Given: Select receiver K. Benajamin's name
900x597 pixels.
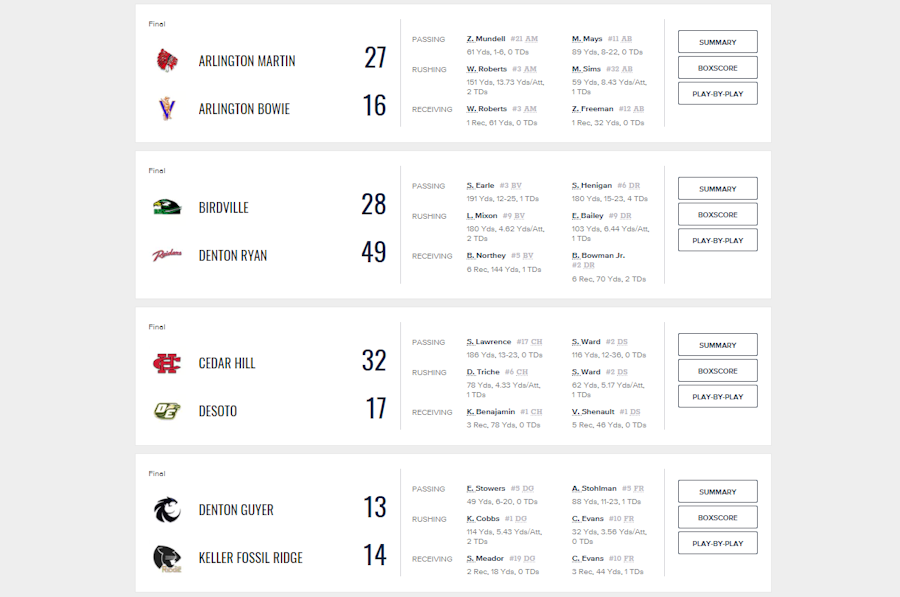Looking at the screenshot, I should (490, 412).
